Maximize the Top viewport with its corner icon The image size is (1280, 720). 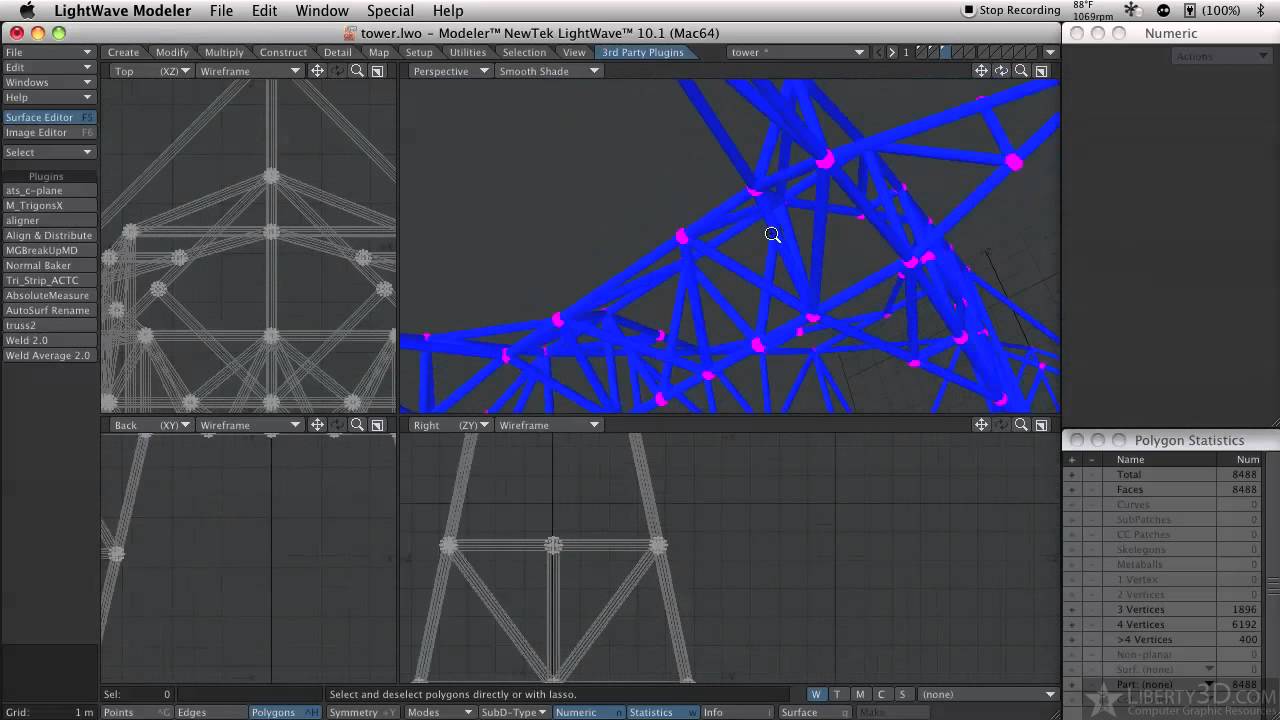click(x=377, y=71)
